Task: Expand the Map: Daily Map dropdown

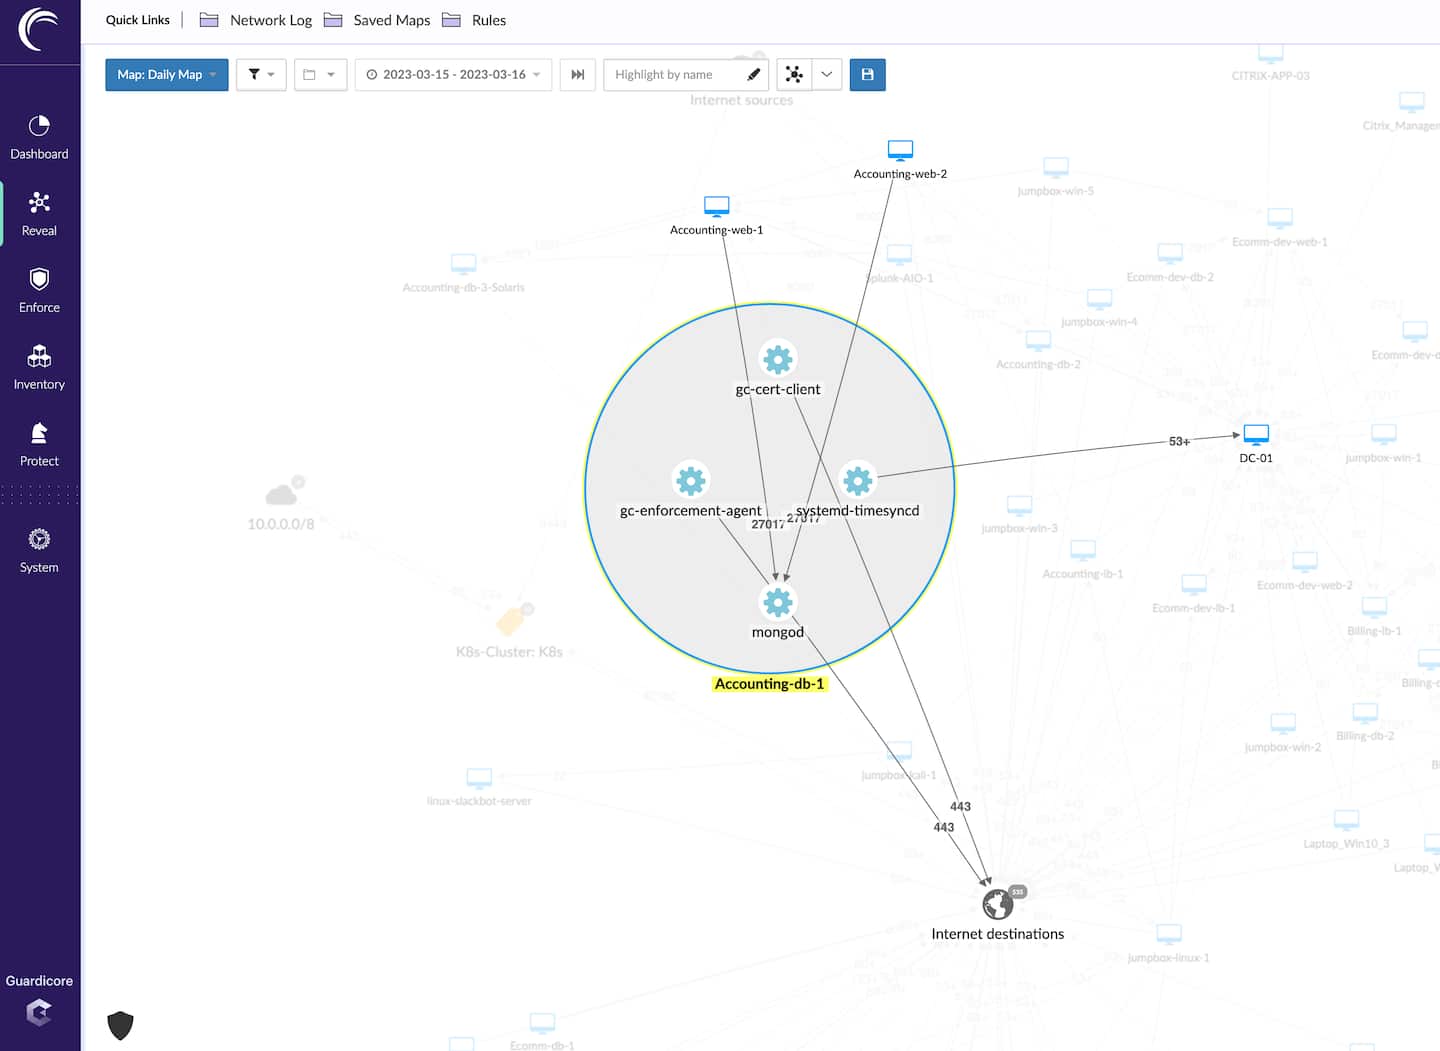Action: coord(166,75)
